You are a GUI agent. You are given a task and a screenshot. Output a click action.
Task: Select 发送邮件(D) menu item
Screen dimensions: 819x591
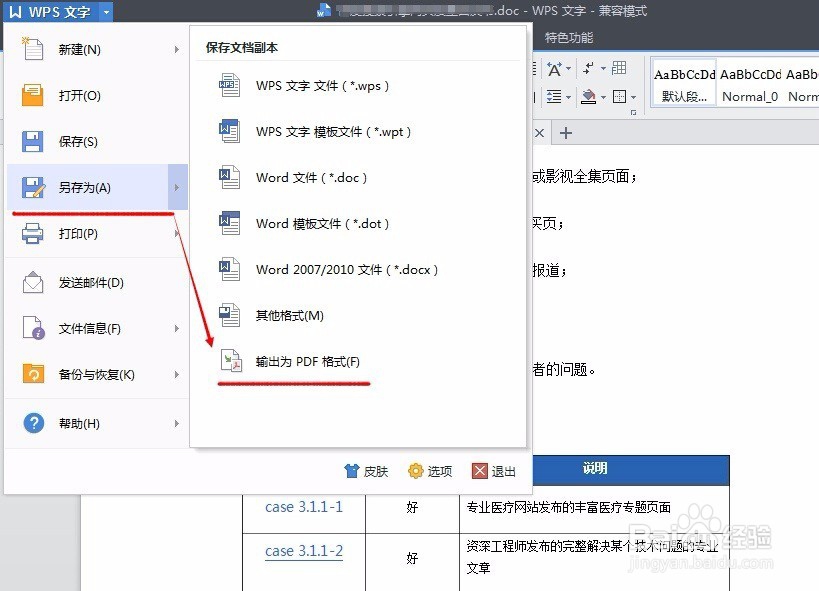[97, 283]
